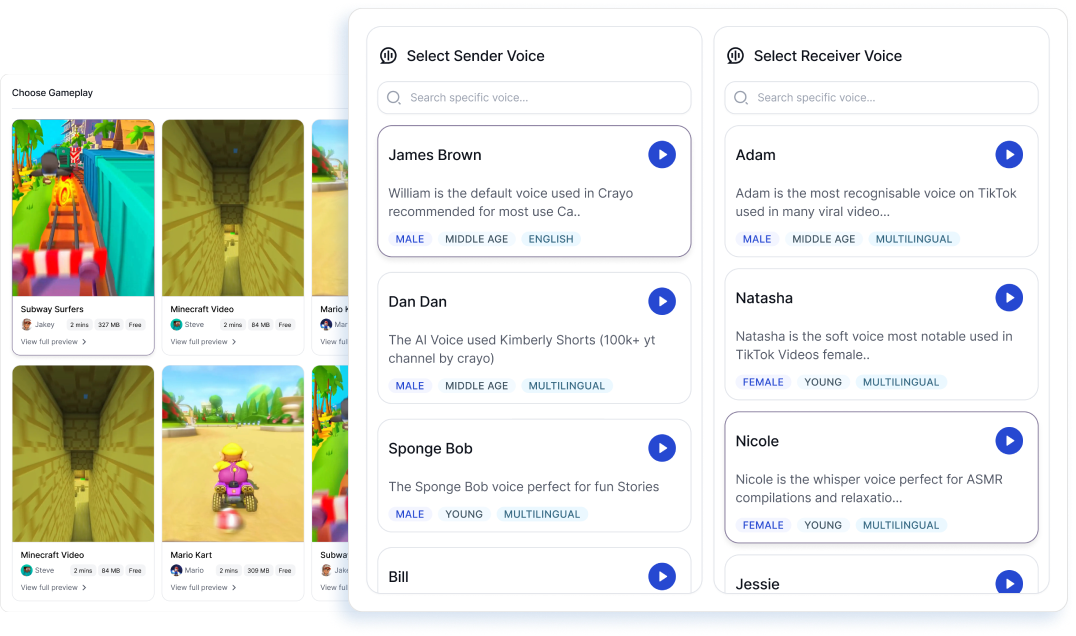Click the Jessie voice name
This screenshot has width=1076, height=636.
point(758,584)
